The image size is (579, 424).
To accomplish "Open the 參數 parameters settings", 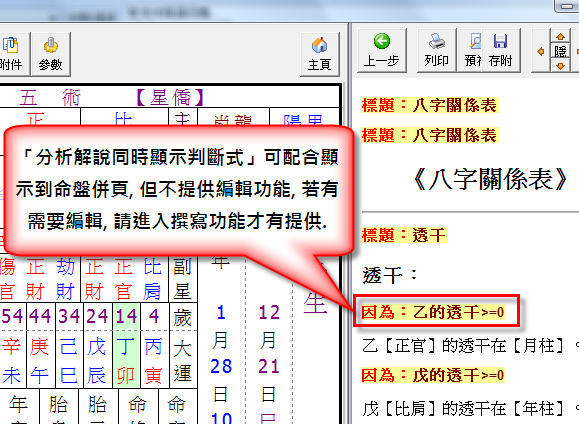I will tap(51, 54).
